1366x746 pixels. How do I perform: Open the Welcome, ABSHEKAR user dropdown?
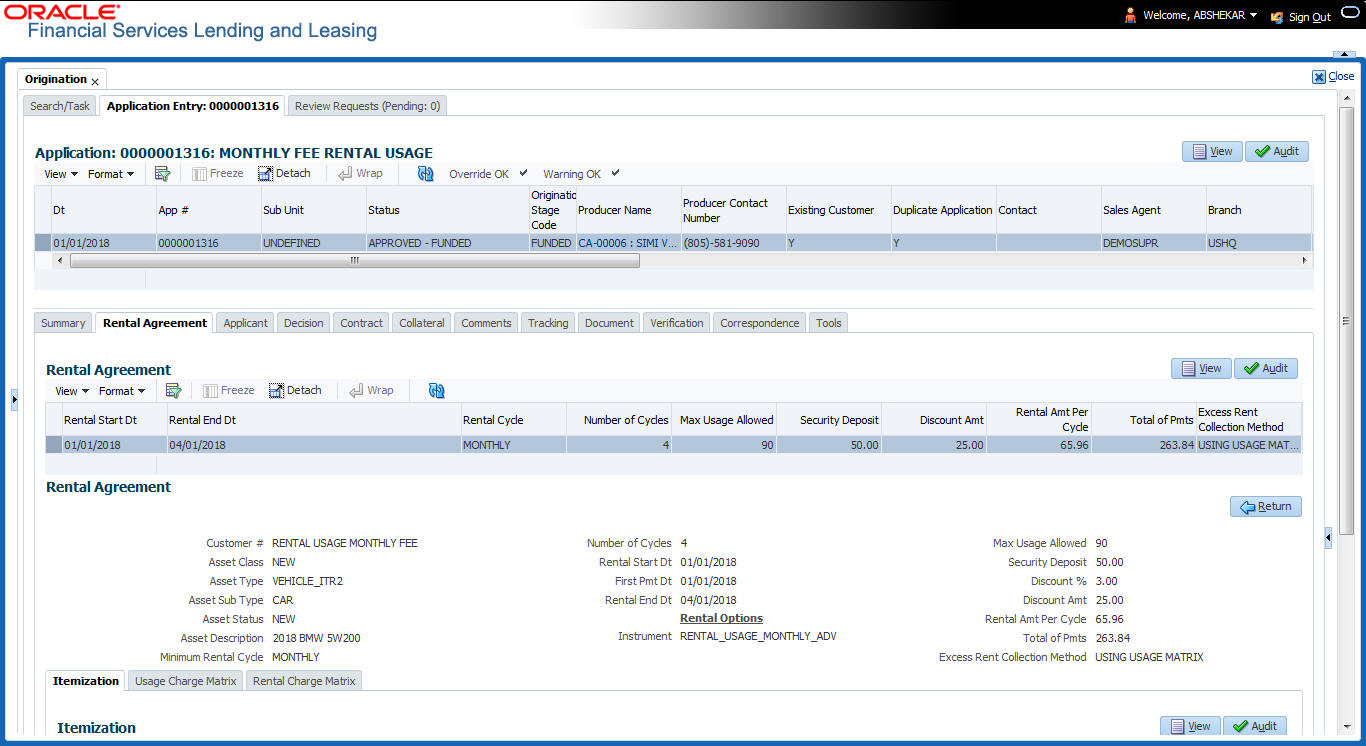[x=1253, y=15]
